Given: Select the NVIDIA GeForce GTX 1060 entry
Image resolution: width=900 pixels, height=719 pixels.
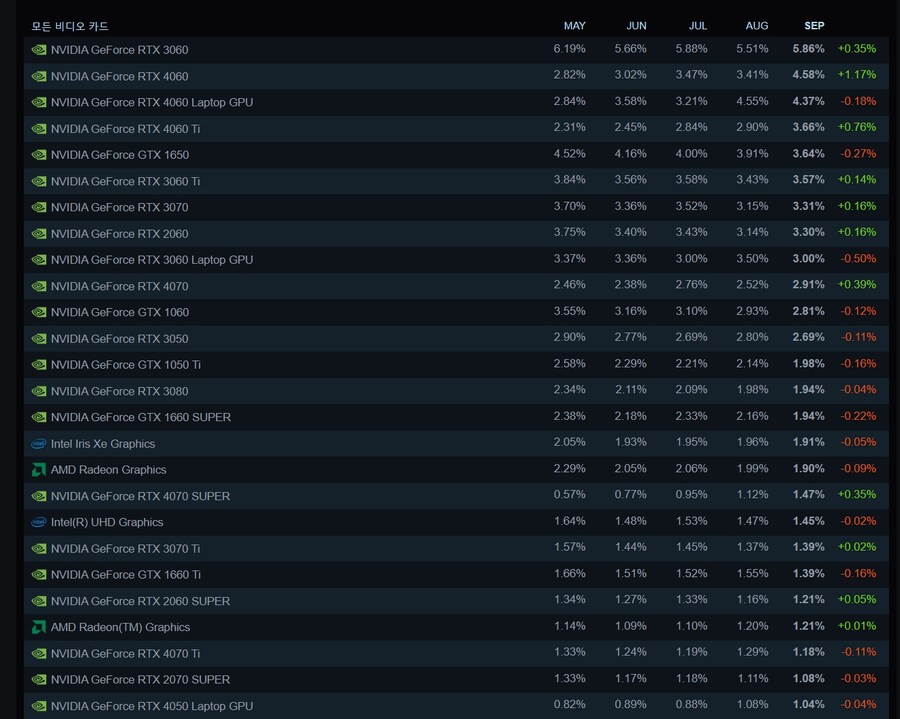Looking at the screenshot, I should coord(456,312).
